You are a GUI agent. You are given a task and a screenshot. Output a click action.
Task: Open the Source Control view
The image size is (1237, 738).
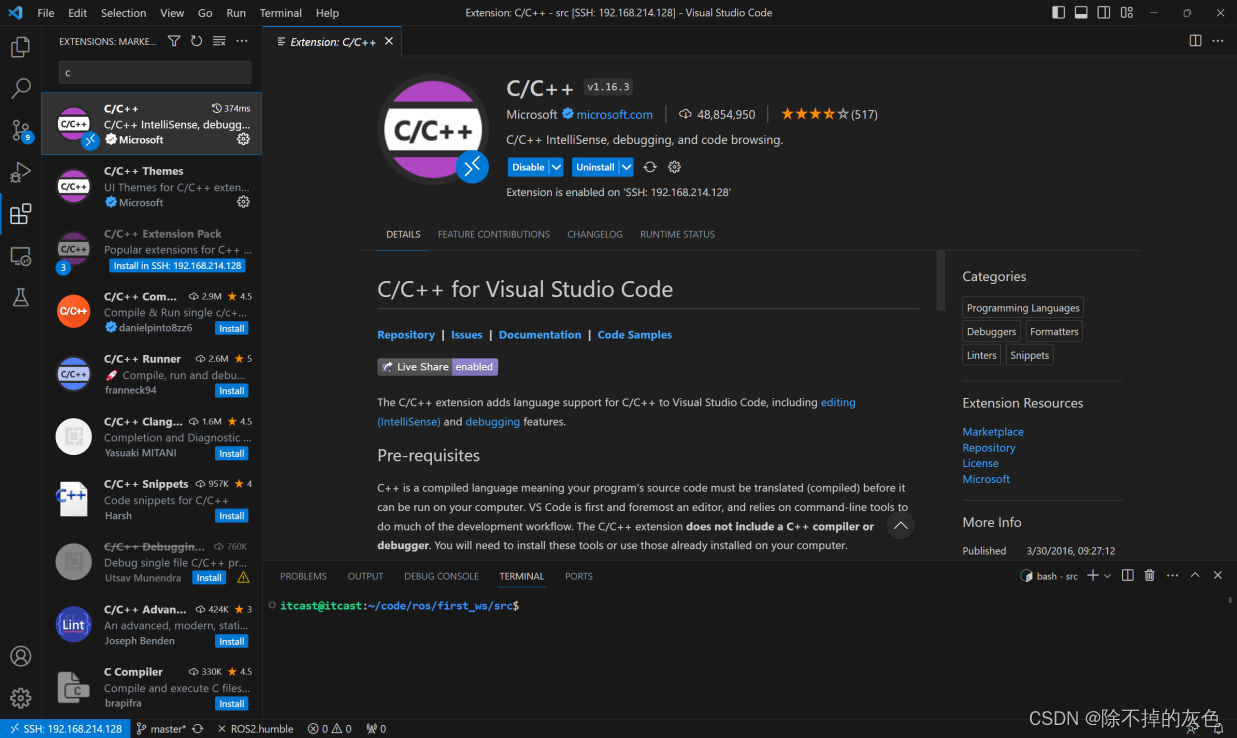pos(21,130)
